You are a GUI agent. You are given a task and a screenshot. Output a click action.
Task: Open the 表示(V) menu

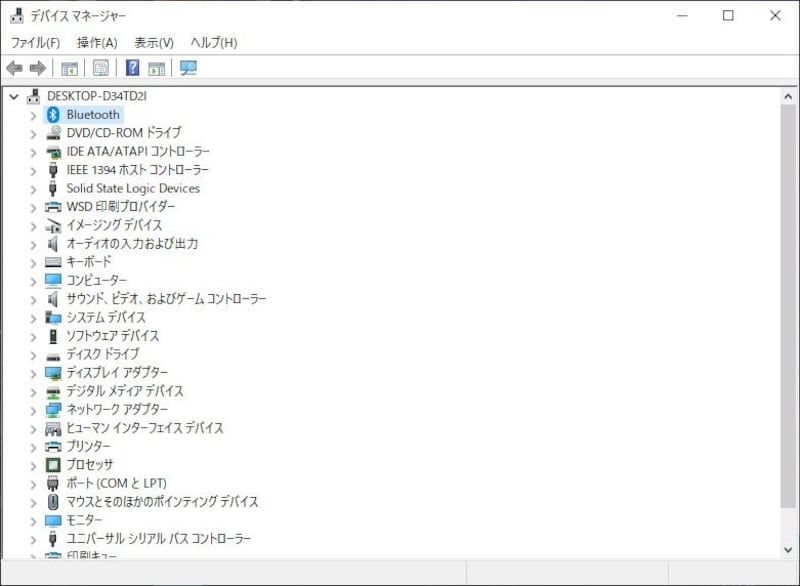point(154,43)
